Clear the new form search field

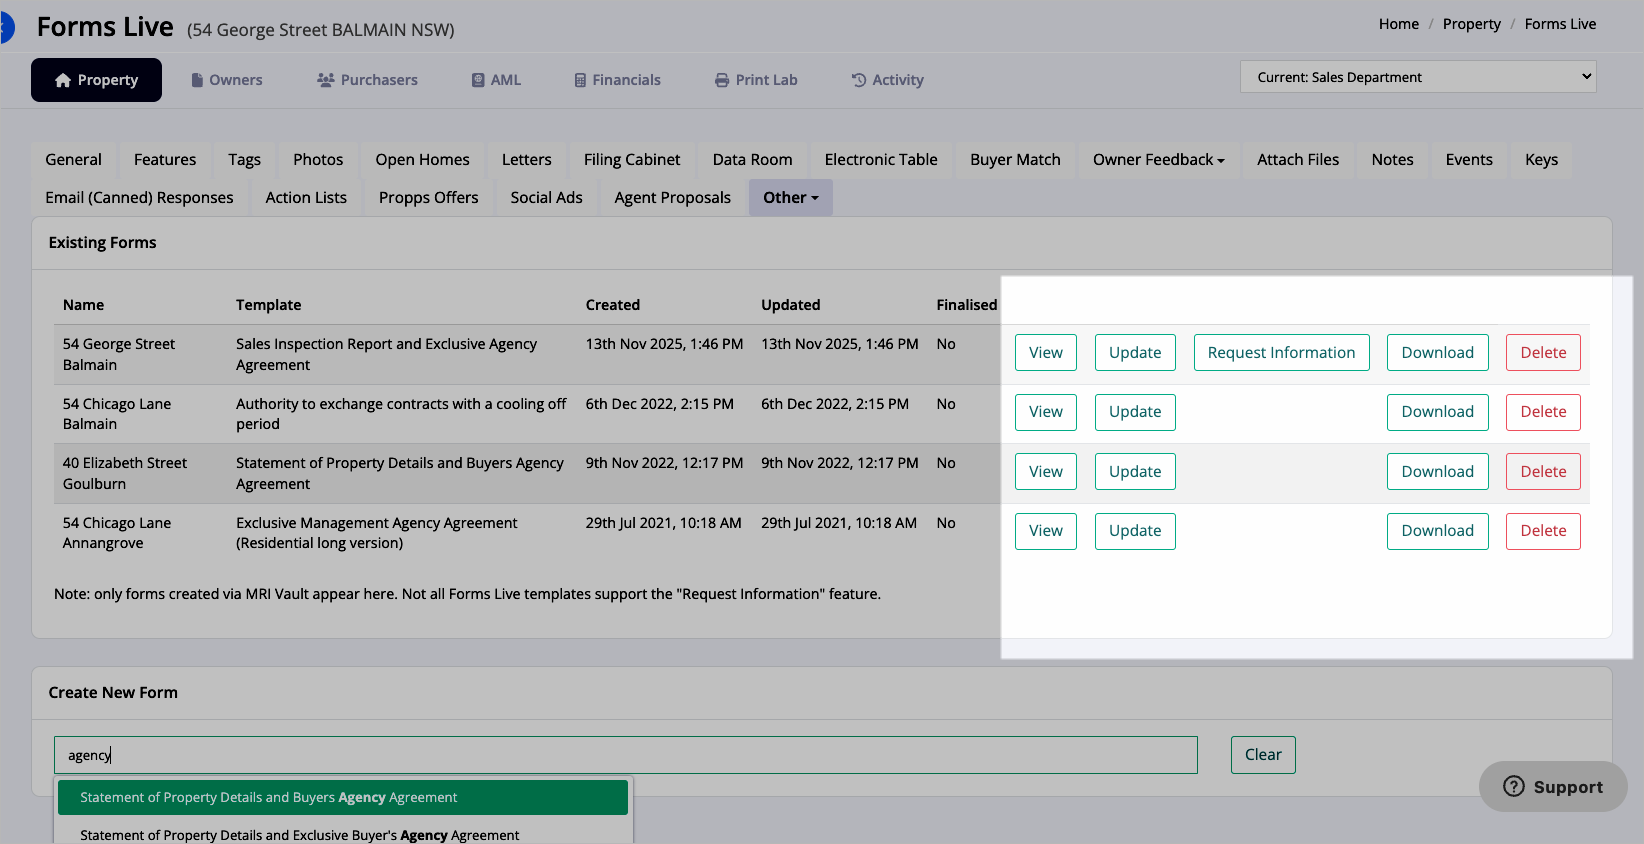point(1263,755)
